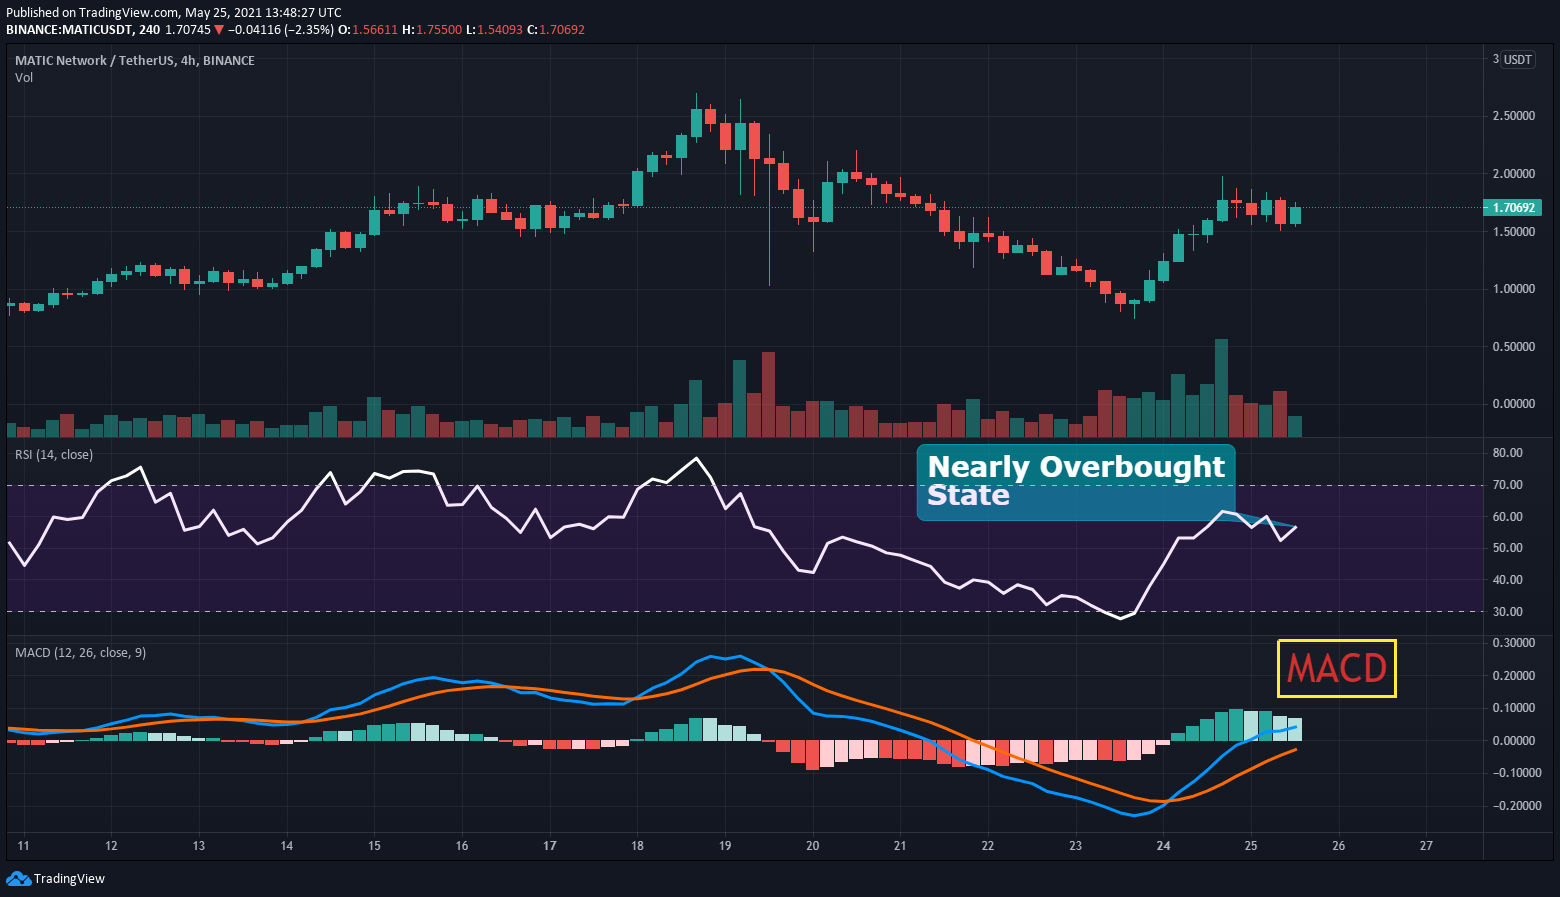1560x897 pixels.
Task: Select the MACD (12, 26, close, 9) title
Action: (x=79, y=652)
